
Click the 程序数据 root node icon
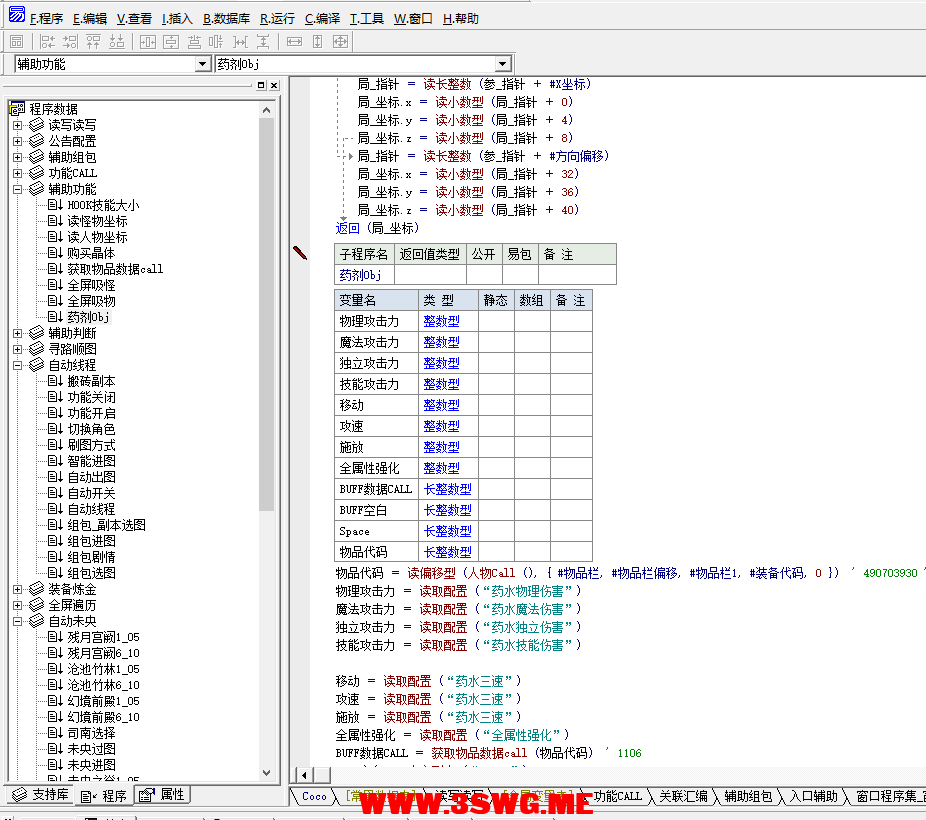click(17, 109)
